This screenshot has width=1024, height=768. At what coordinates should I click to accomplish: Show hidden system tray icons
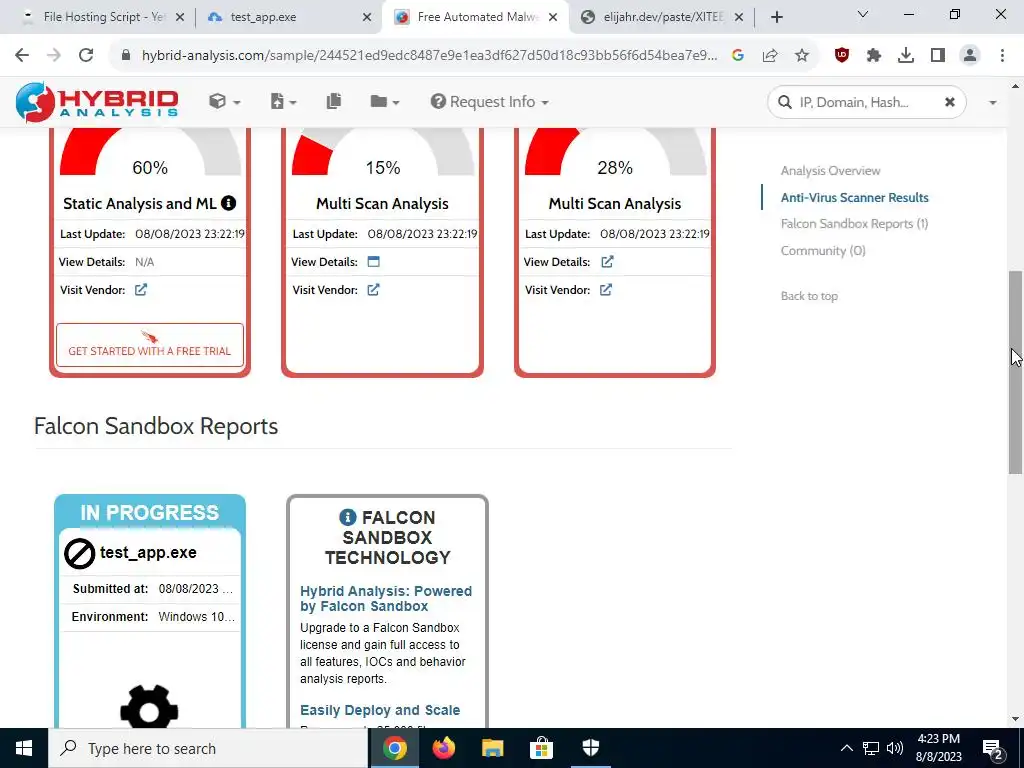[846, 748]
